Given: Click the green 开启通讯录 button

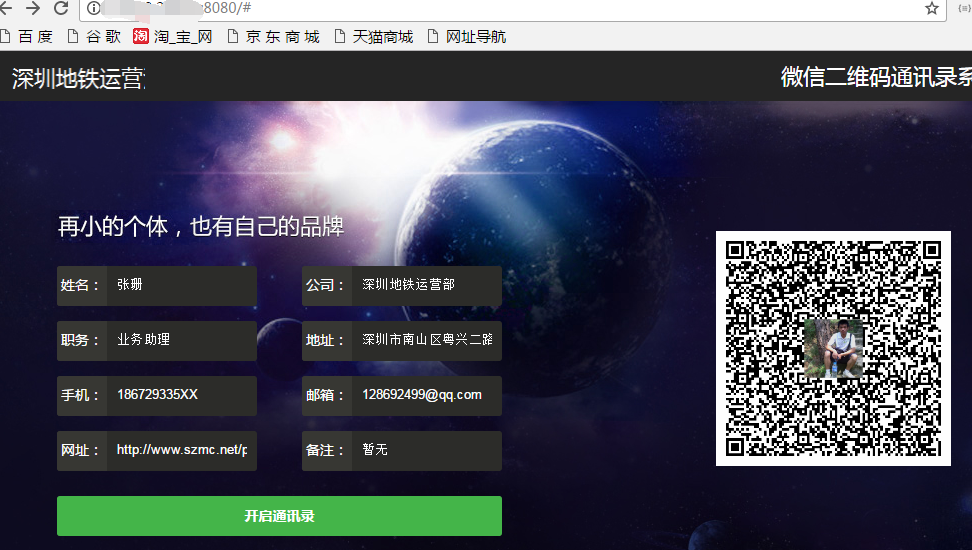Looking at the screenshot, I should [279, 516].
